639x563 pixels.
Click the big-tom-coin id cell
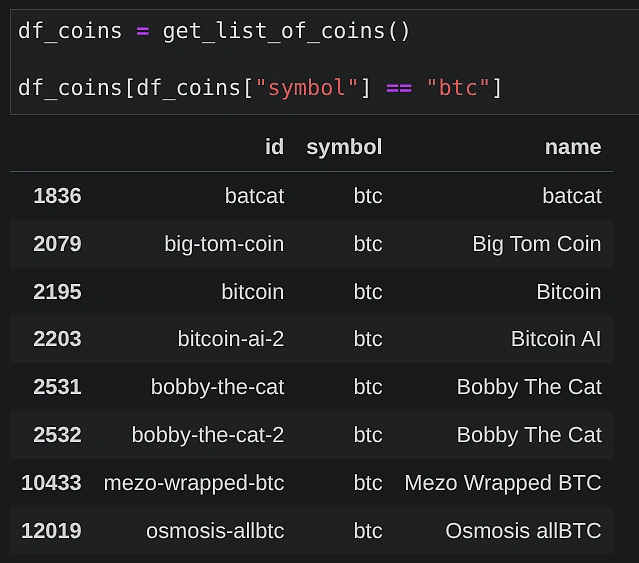pos(224,244)
